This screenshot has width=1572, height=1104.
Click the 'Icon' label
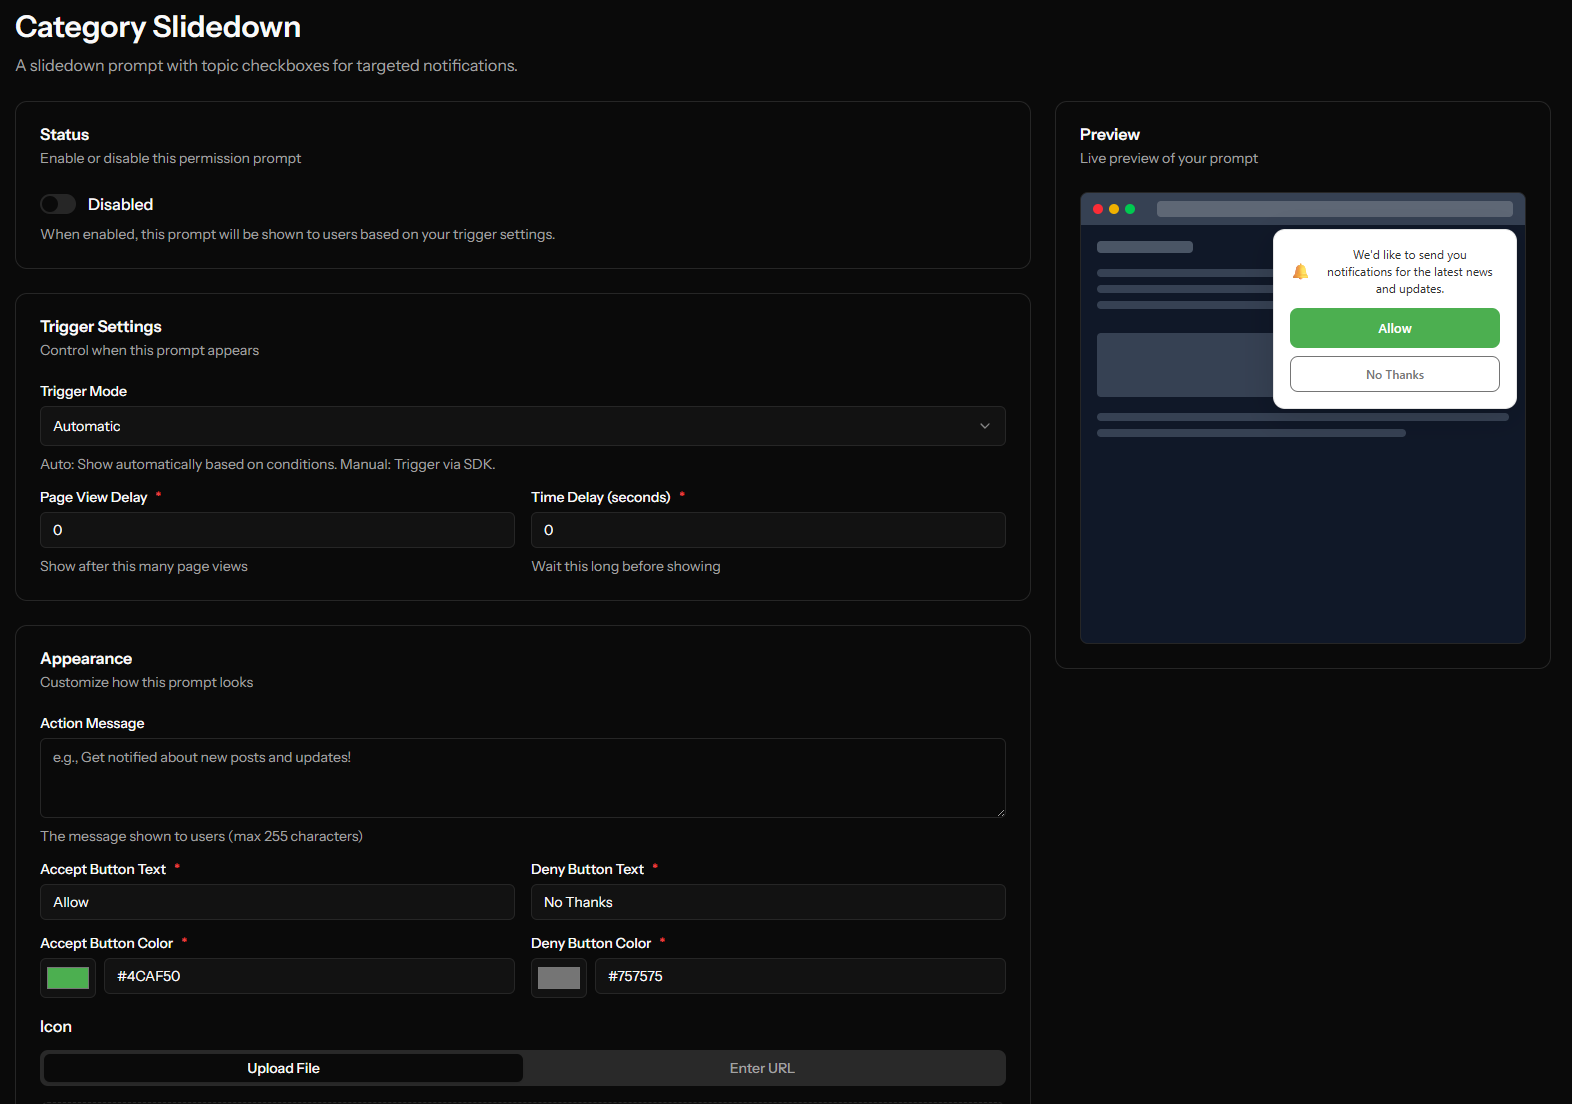pos(56,1026)
